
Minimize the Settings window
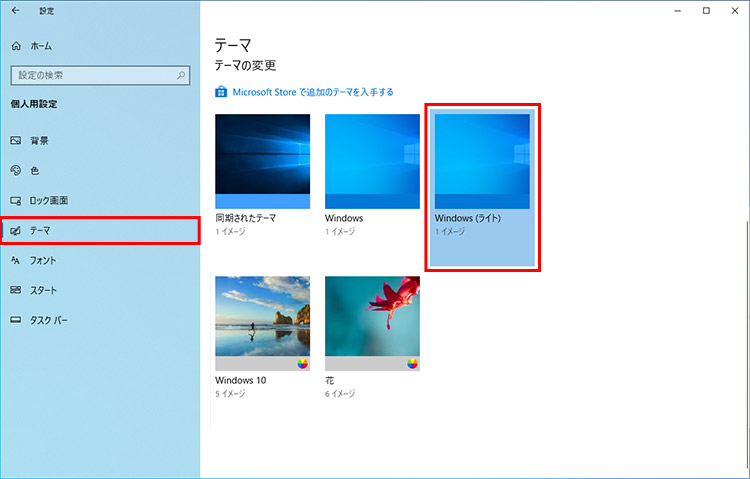pyautogui.click(x=678, y=11)
